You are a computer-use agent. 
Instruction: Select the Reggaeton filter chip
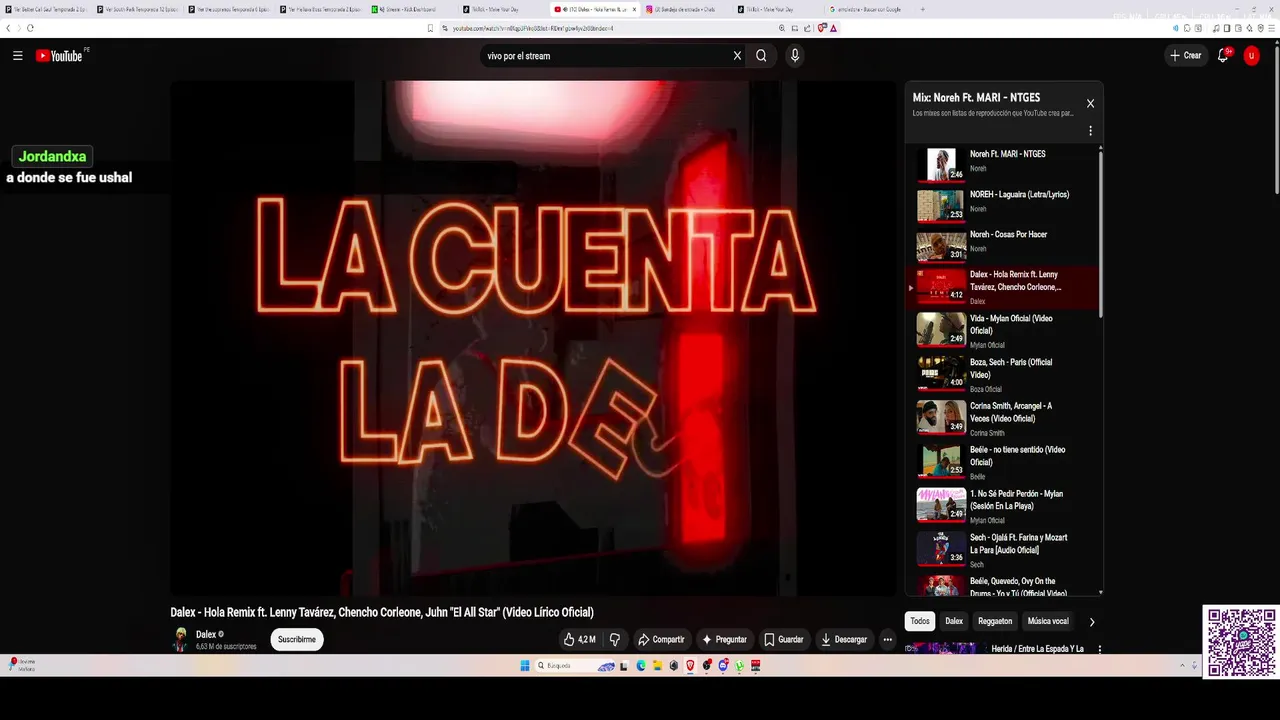pos(995,621)
